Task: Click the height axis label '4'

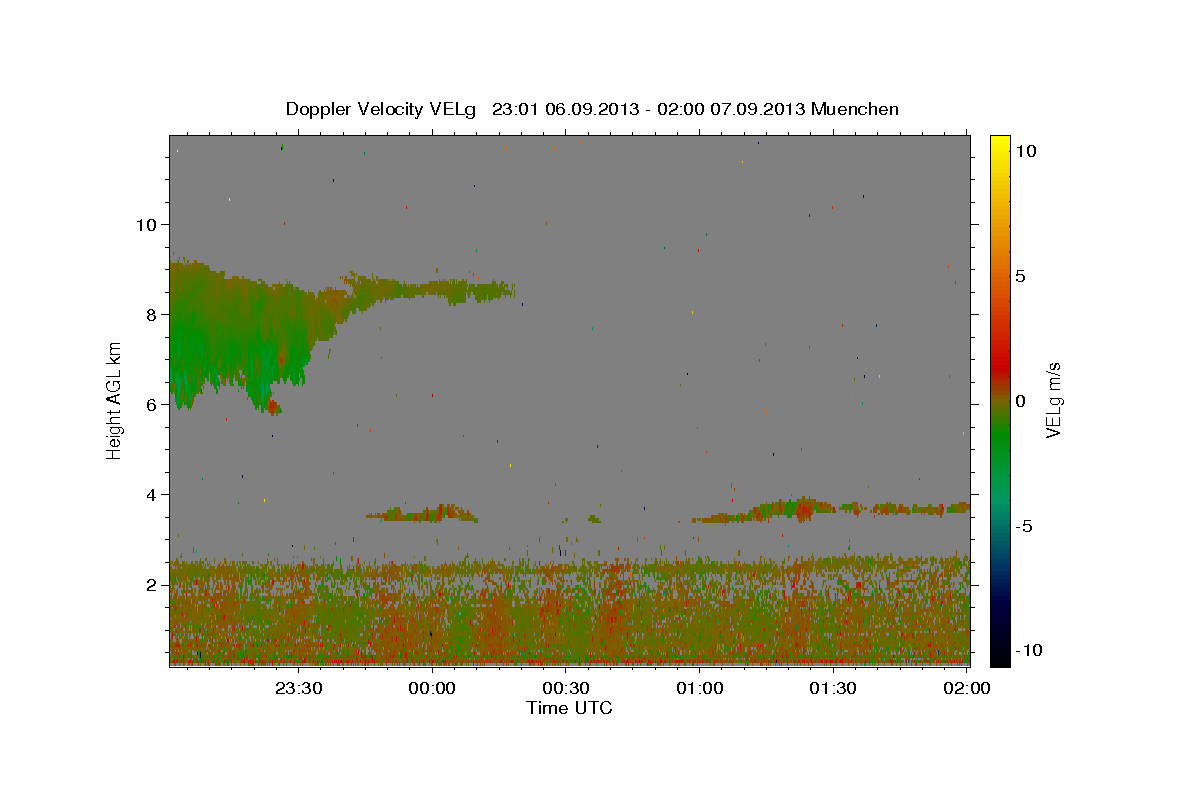Action: [152, 494]
